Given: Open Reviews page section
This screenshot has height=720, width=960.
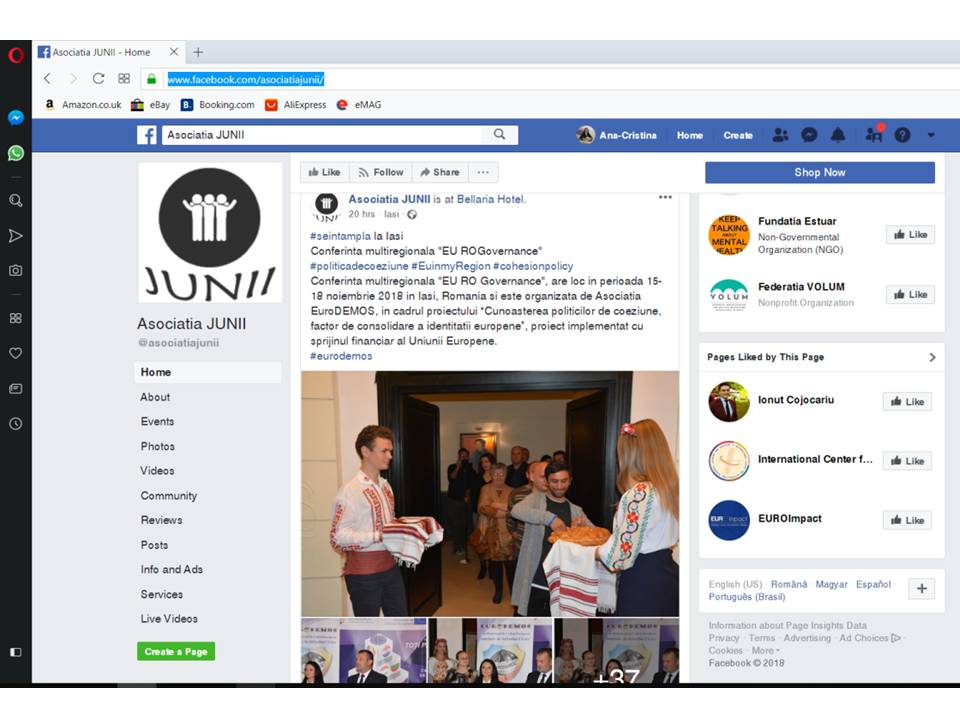Looking at the screenshot, I should (x=162, y=520).
